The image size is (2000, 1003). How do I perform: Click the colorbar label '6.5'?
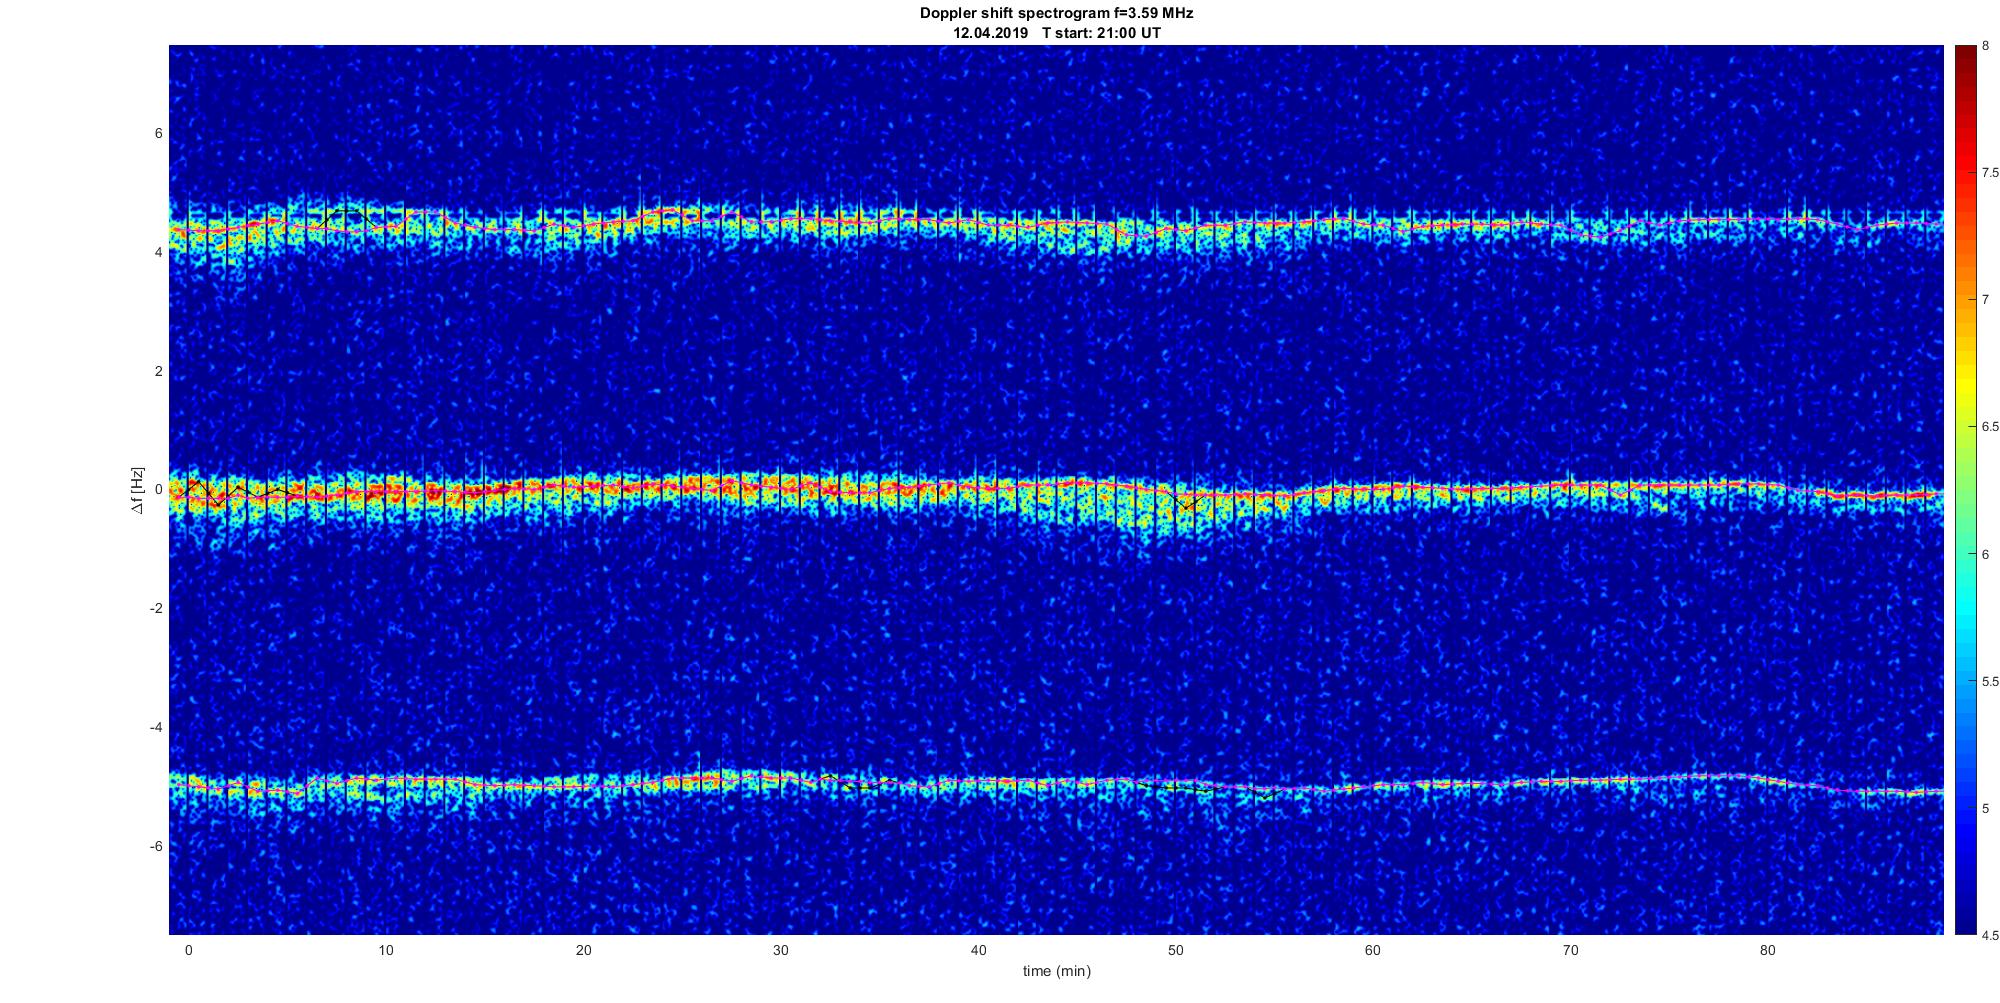(x=1990, y=427)
